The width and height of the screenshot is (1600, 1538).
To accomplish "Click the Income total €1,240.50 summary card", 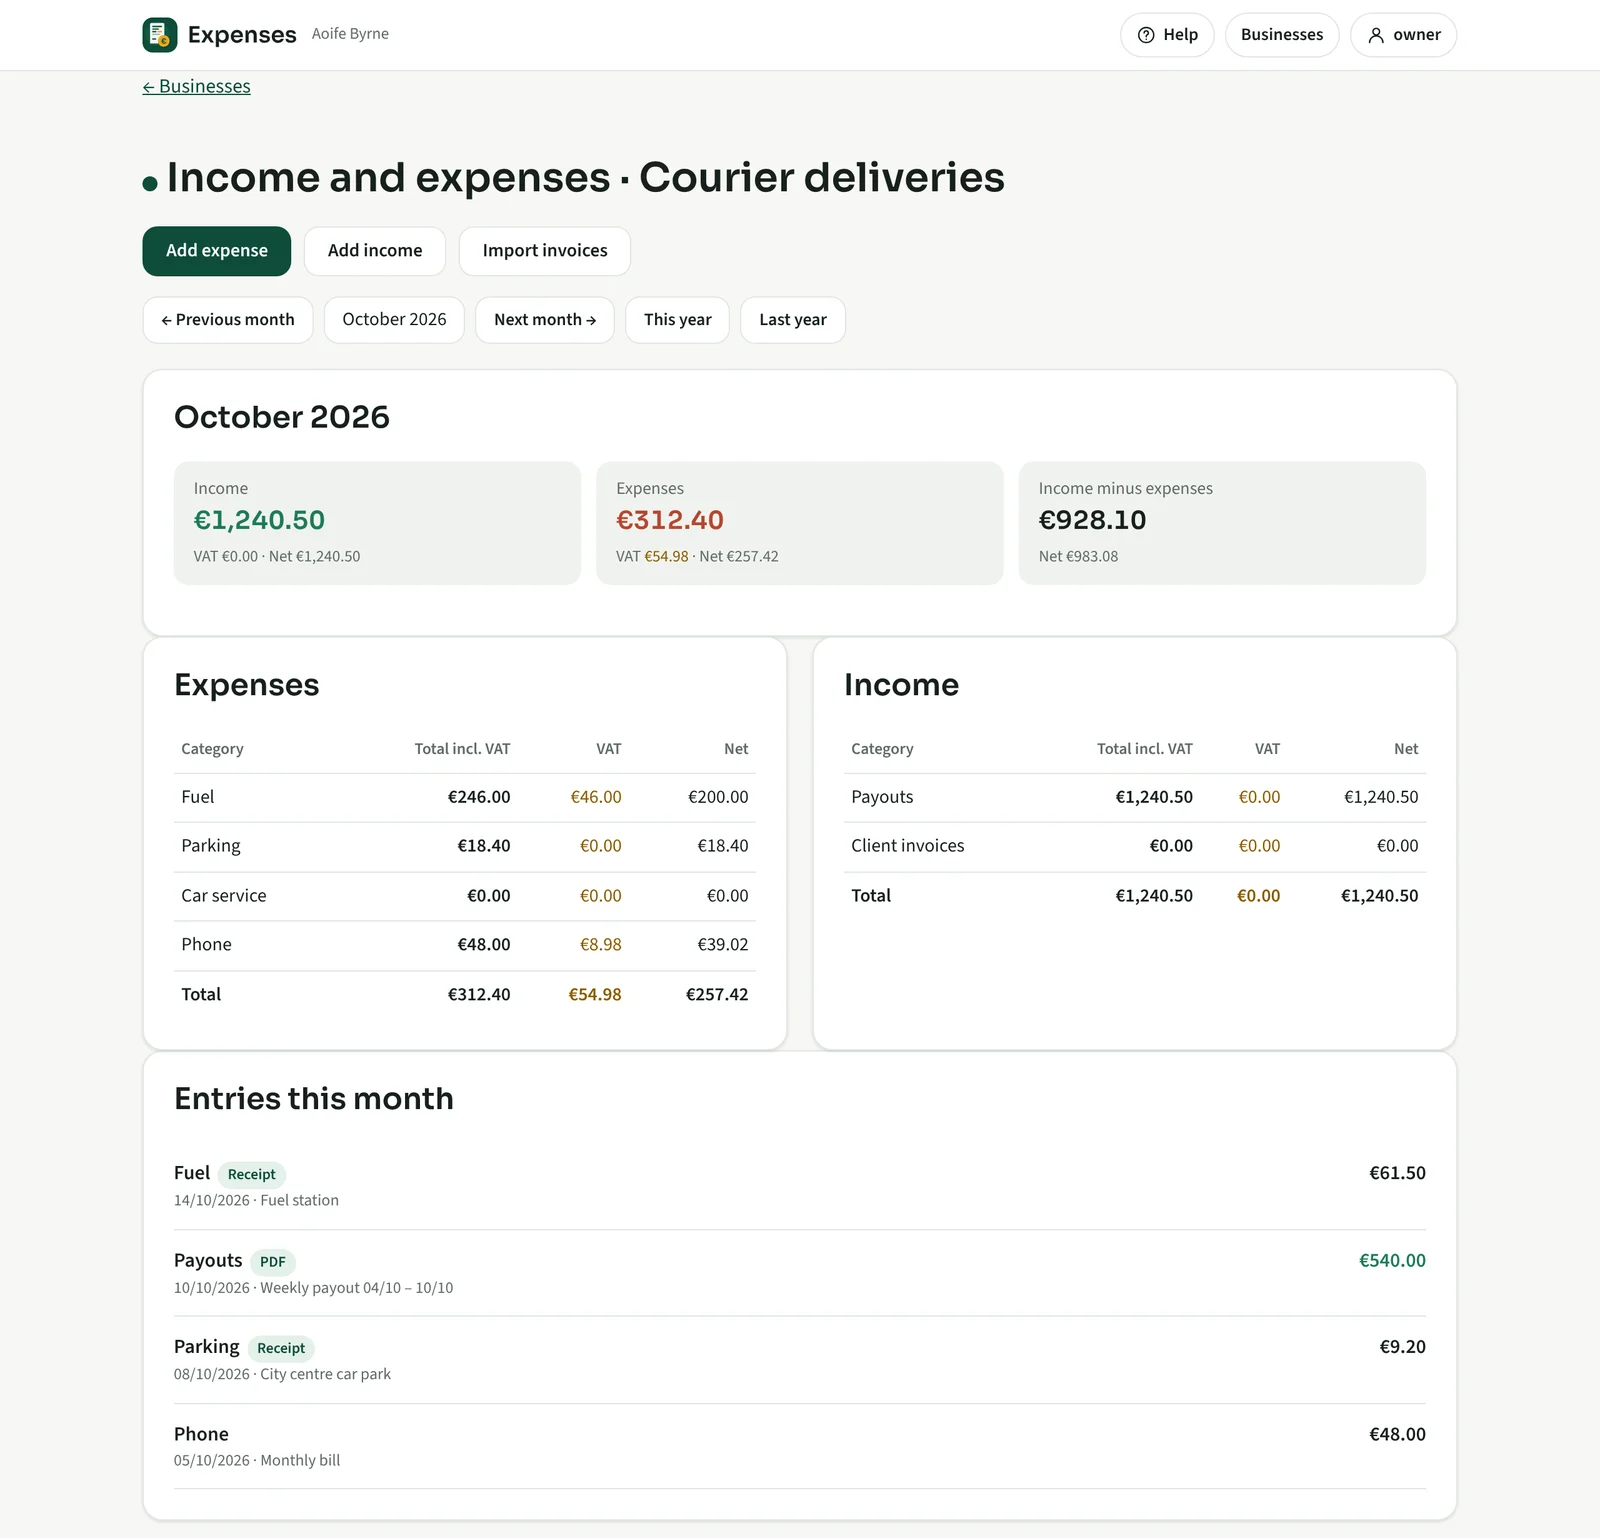I will [377, 523].
